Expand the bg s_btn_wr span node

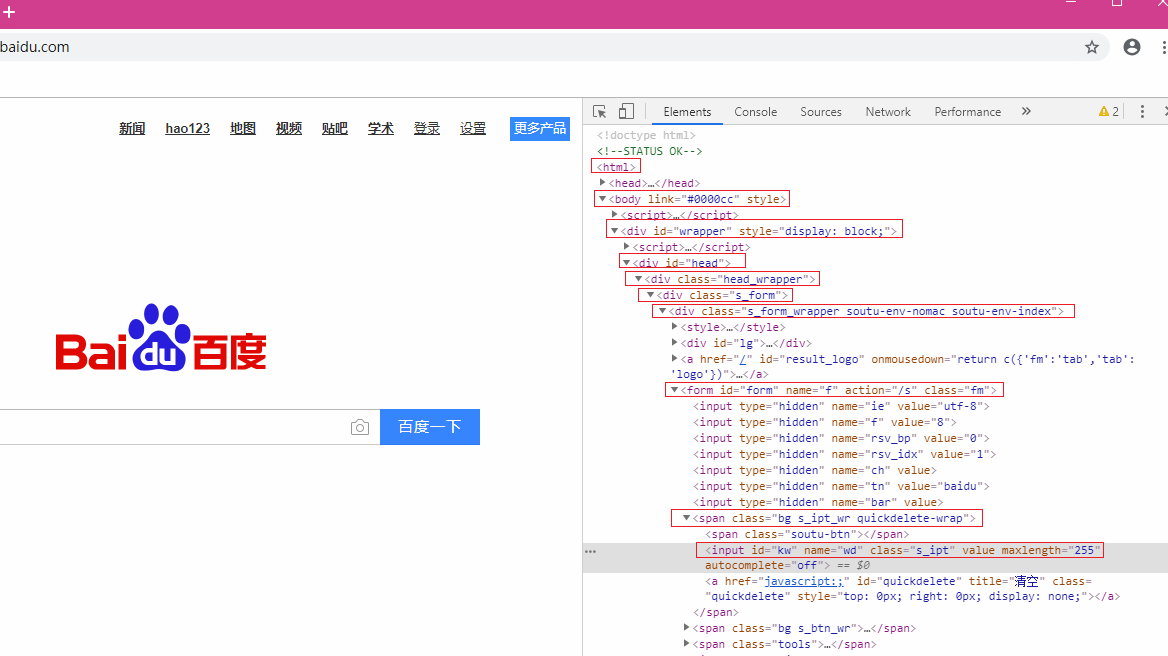(686, 628)
